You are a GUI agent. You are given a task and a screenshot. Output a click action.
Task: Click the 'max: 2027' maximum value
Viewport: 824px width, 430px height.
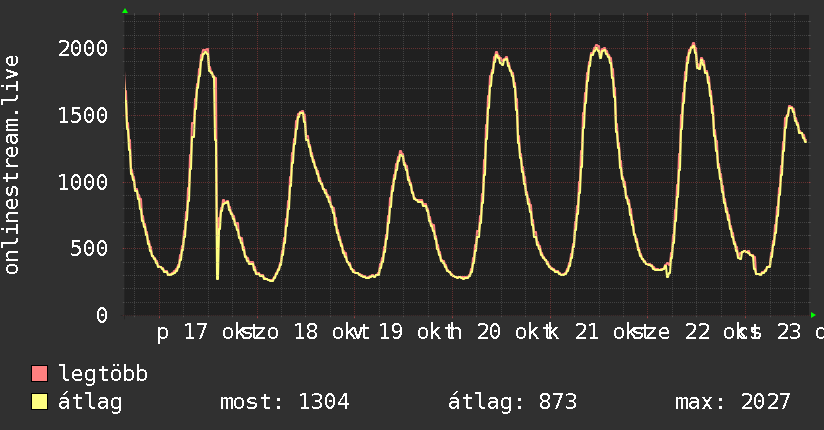733,402
